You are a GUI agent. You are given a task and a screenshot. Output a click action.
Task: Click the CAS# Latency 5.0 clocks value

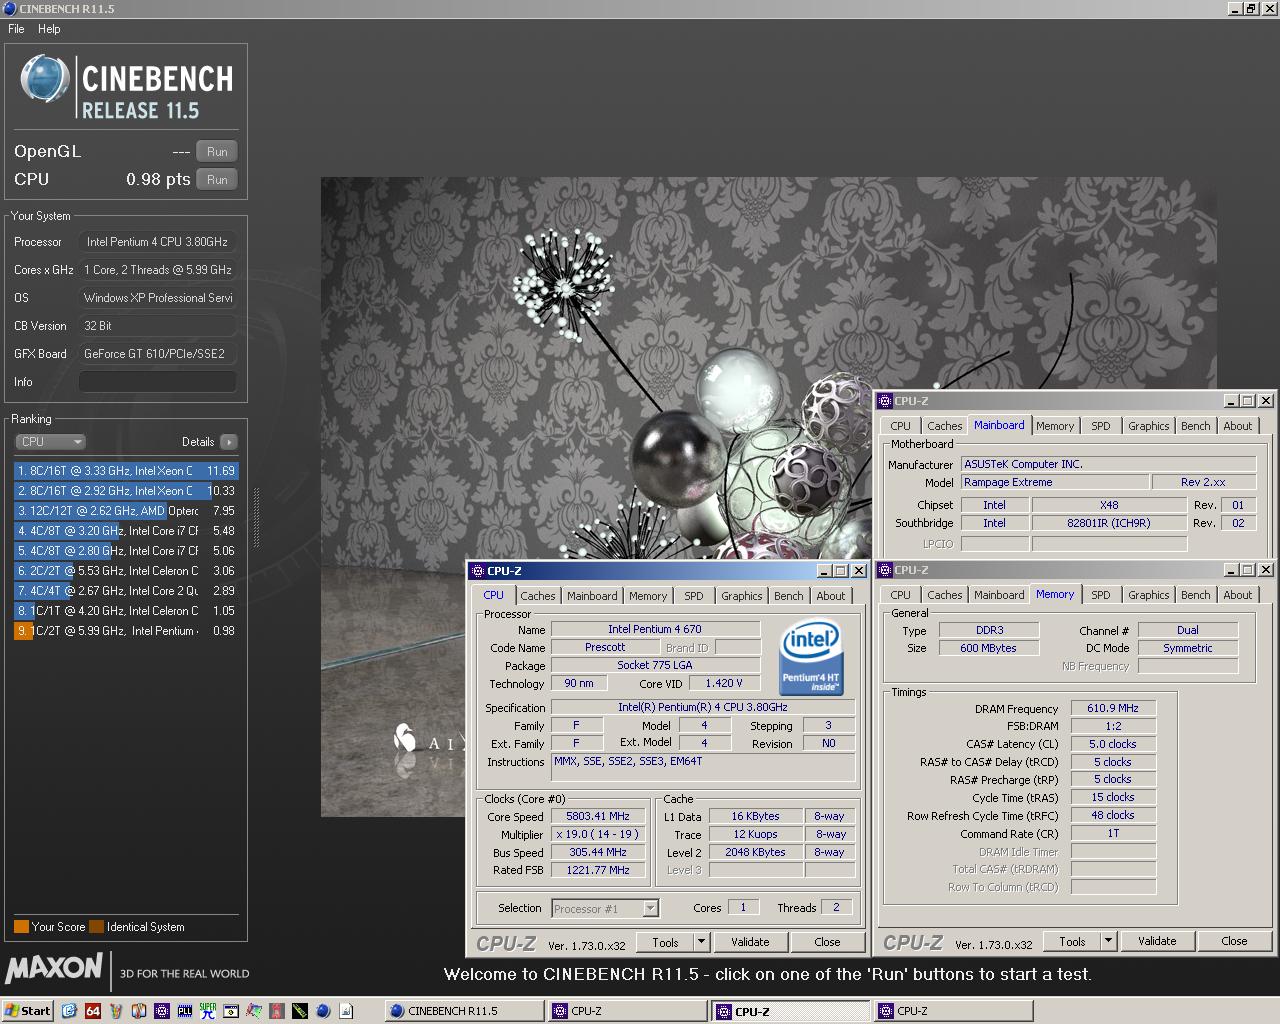(1113, 744)
